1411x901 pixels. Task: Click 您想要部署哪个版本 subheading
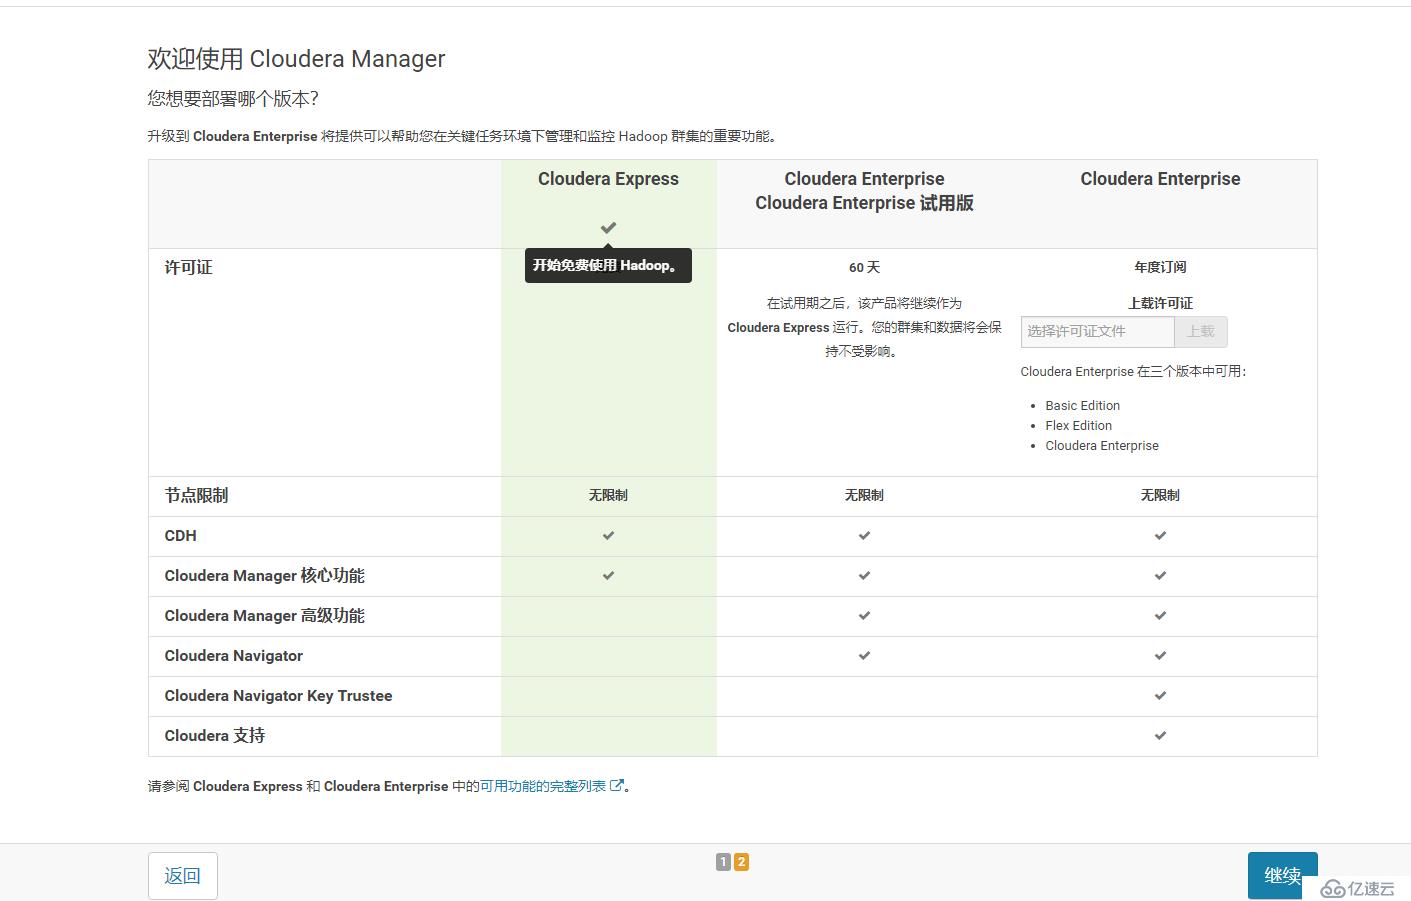coord(233,98)
